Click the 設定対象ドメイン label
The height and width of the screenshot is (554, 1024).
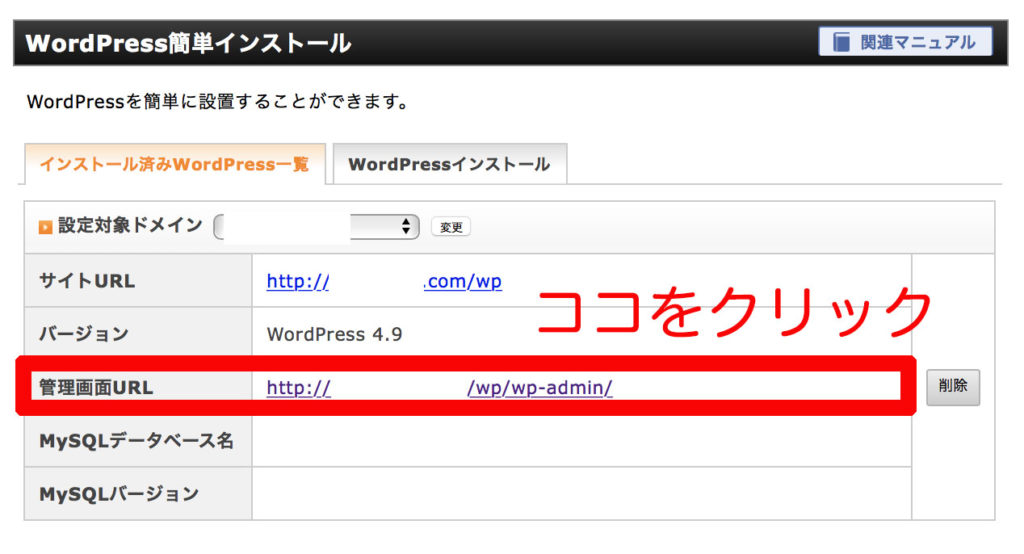(x=130, y=225)
